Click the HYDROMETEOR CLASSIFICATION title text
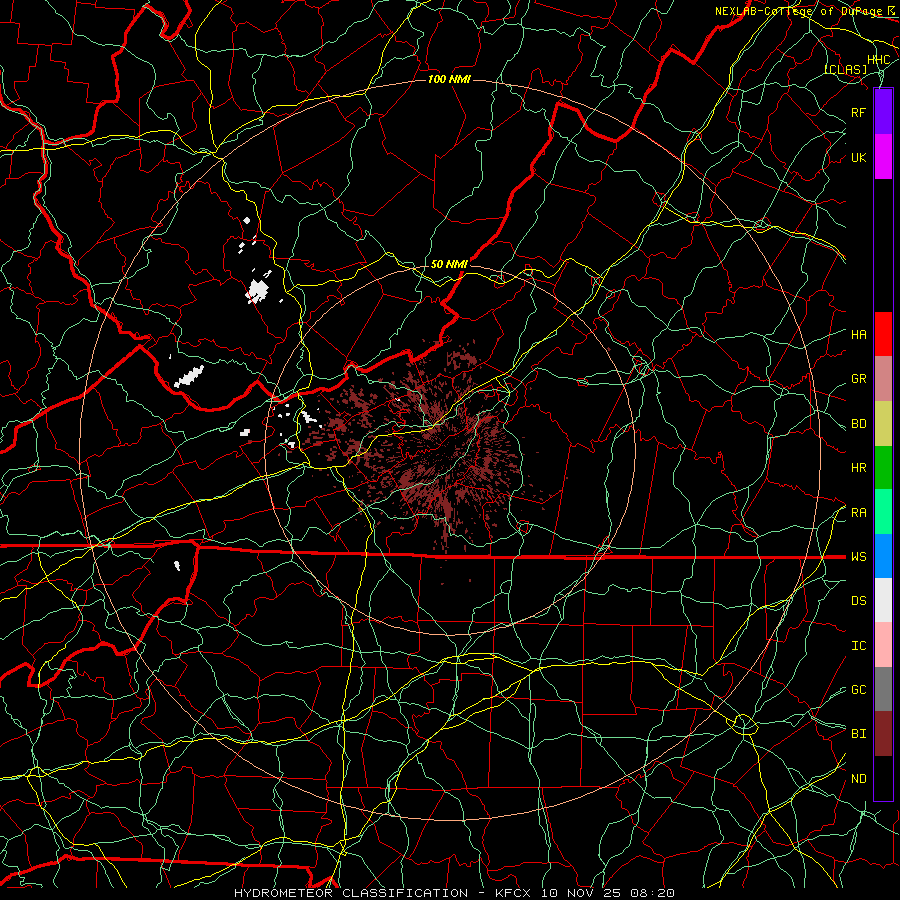The width and height of the screenshot is (900, 900). pos(351,893)
